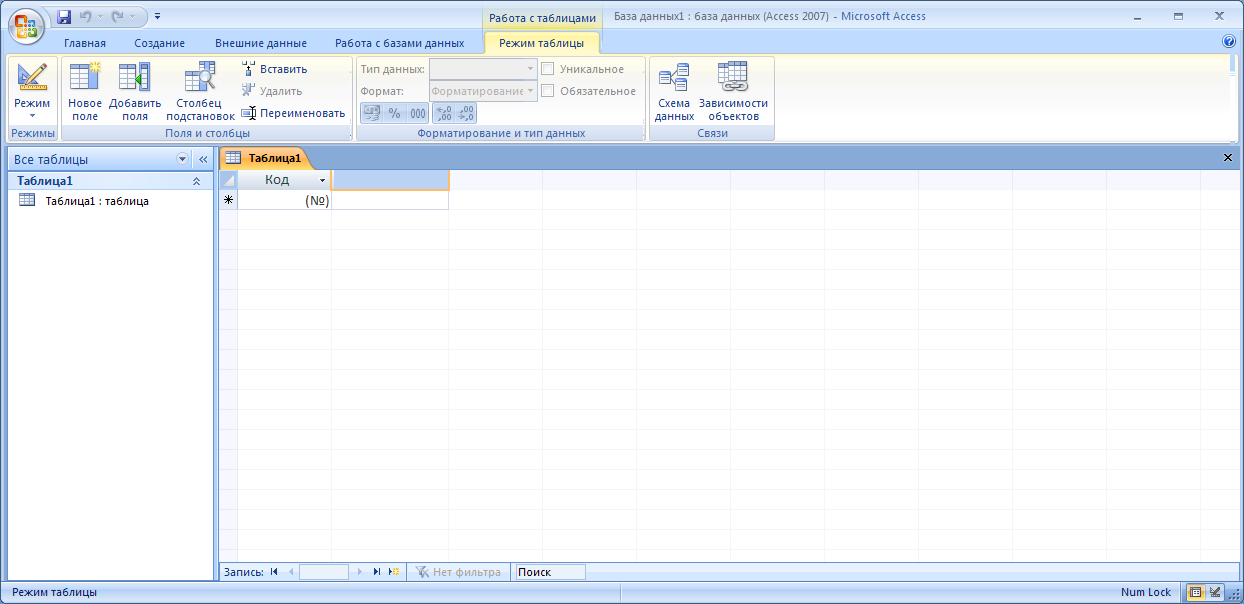Go to previous record

tap(291, 572)
